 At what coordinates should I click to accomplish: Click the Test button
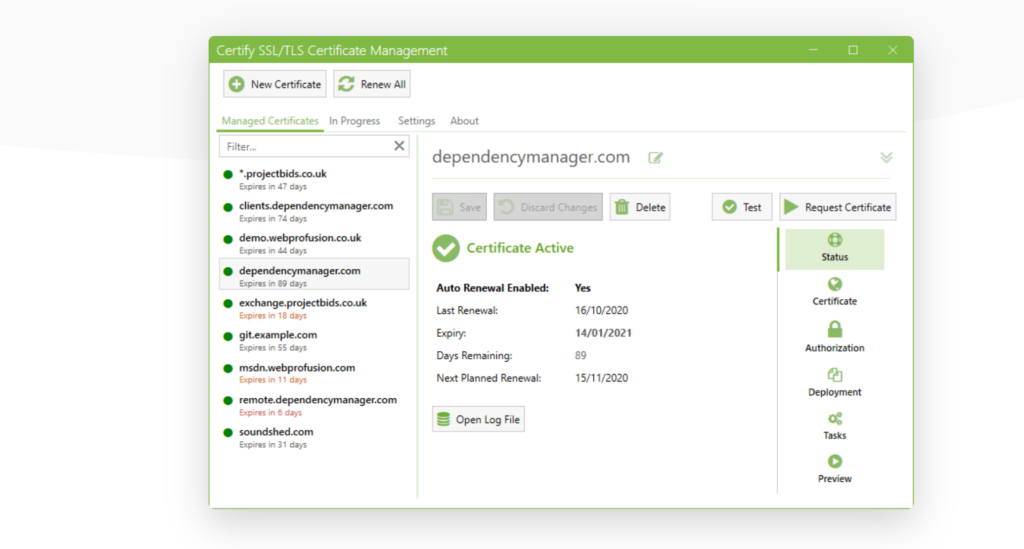point(742,207)
